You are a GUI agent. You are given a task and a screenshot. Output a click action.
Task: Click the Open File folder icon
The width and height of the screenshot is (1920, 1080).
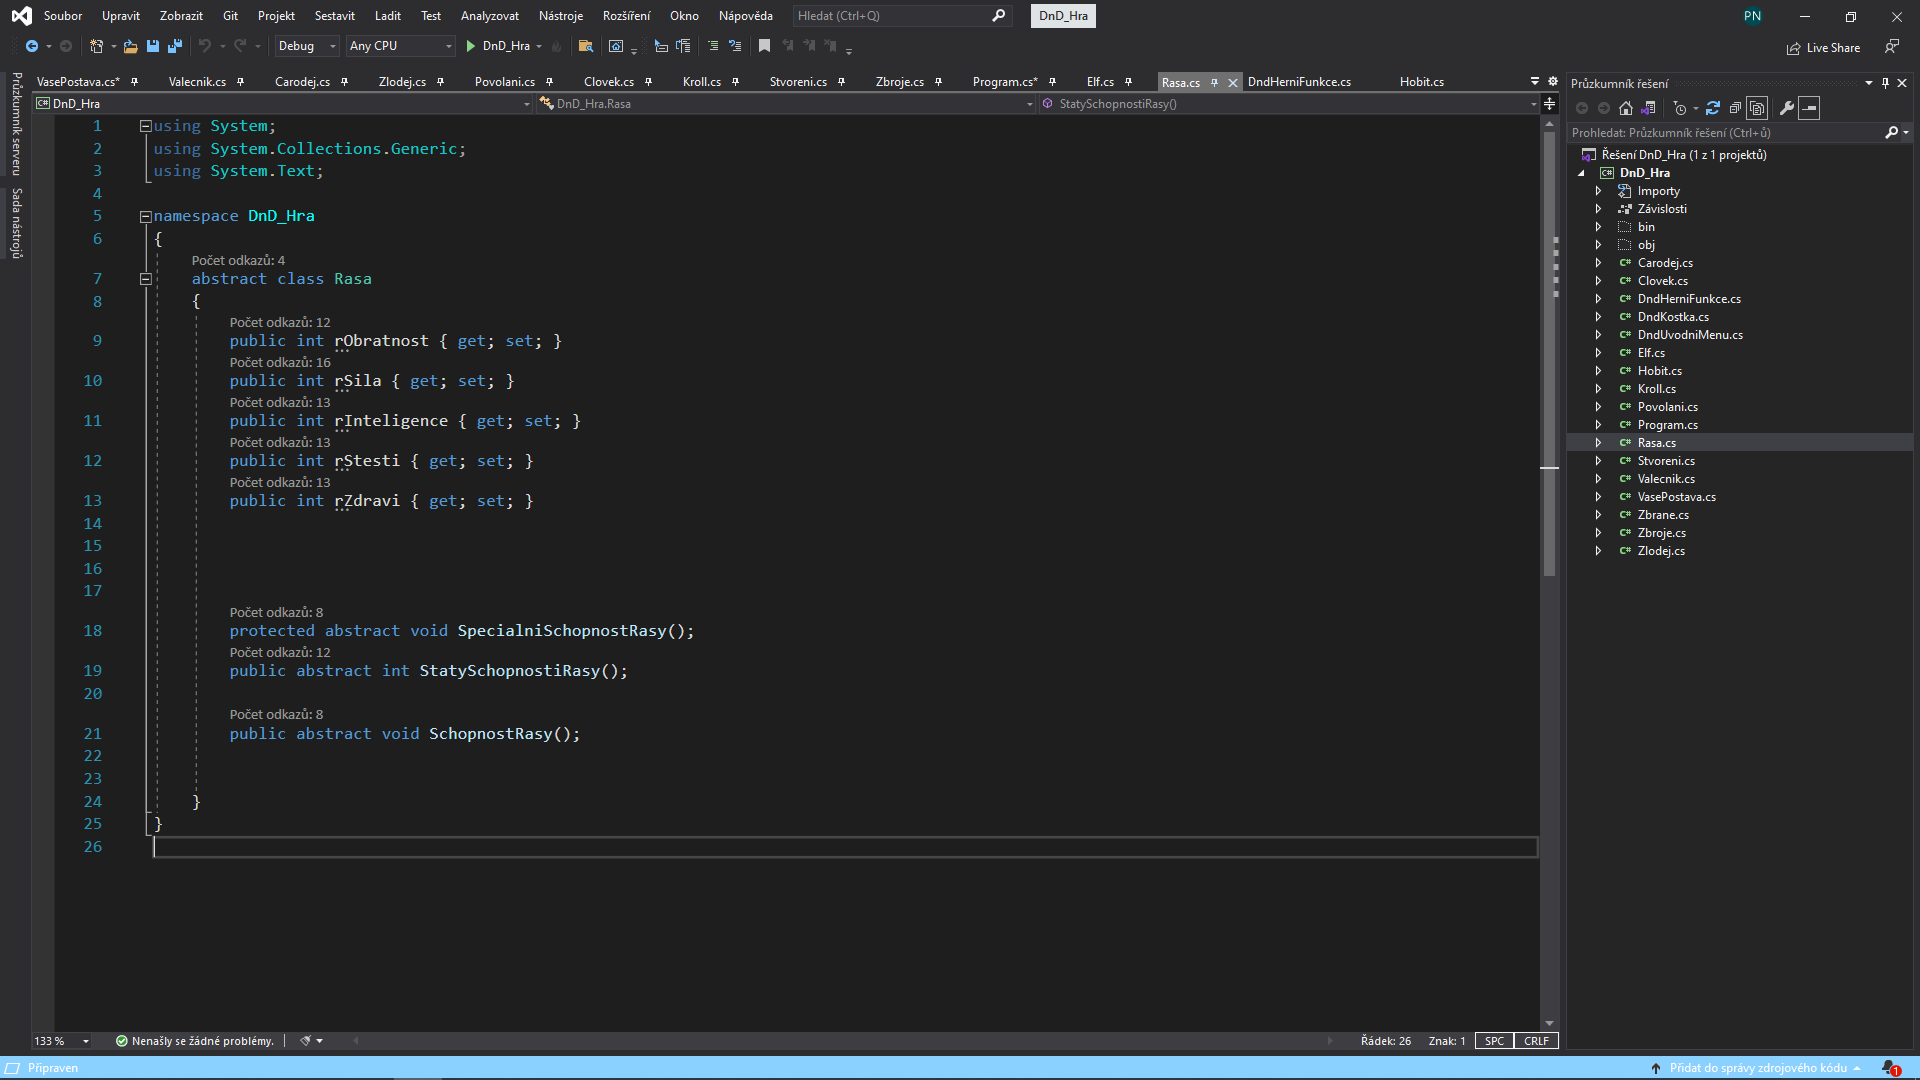click(x=130, y=46)
